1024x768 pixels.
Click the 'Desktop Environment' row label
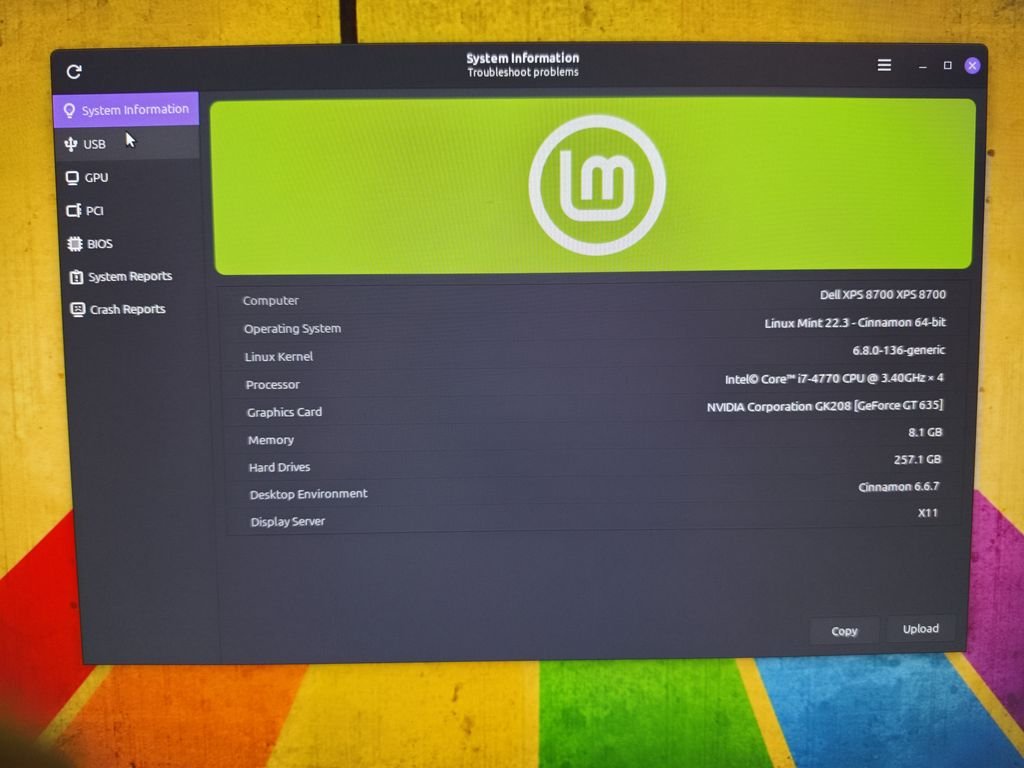coord(308,494)
